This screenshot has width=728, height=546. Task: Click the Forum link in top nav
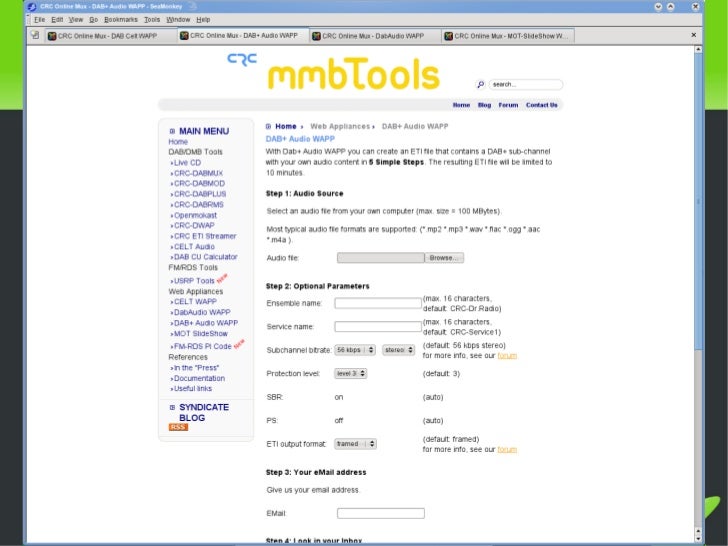508,105
